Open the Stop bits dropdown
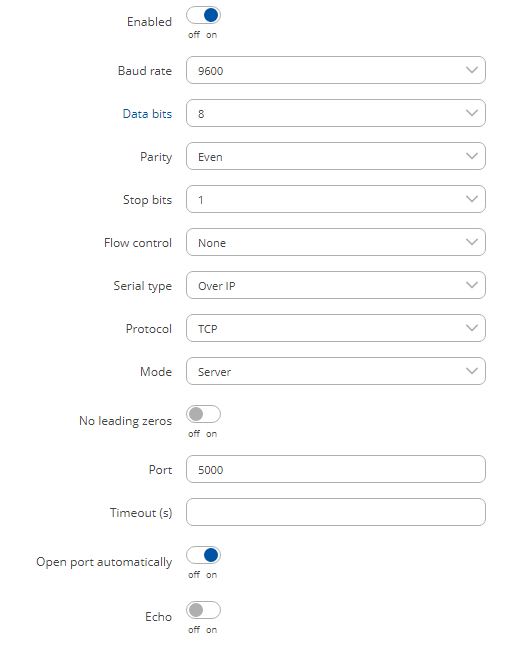Viewport: 515px width, 646px height. tap(336, 199)
